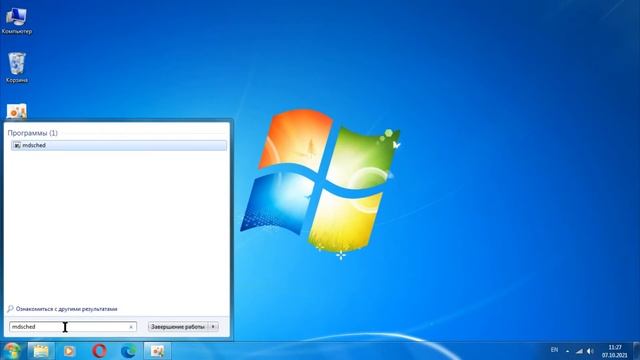Open the volume speaker tray icon

590,351
